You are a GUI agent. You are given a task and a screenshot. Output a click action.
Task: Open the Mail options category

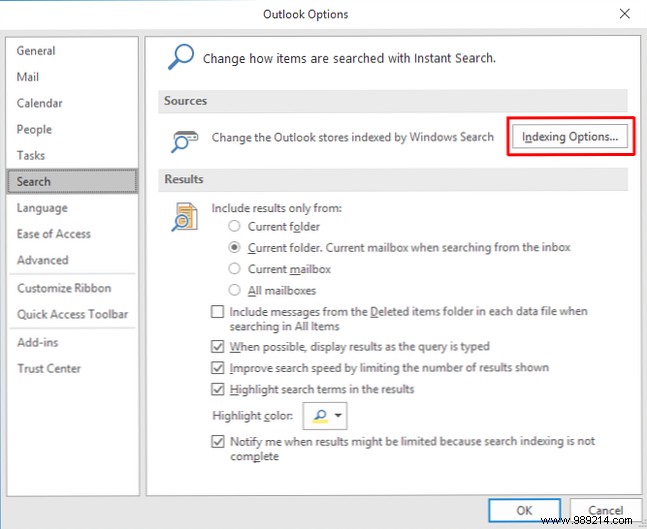pyautogui.click(x=28, y=77)
